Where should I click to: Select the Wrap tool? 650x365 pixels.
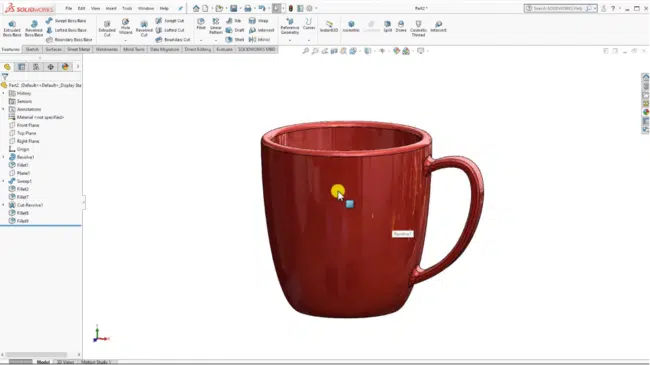click(x=258, y=21)
